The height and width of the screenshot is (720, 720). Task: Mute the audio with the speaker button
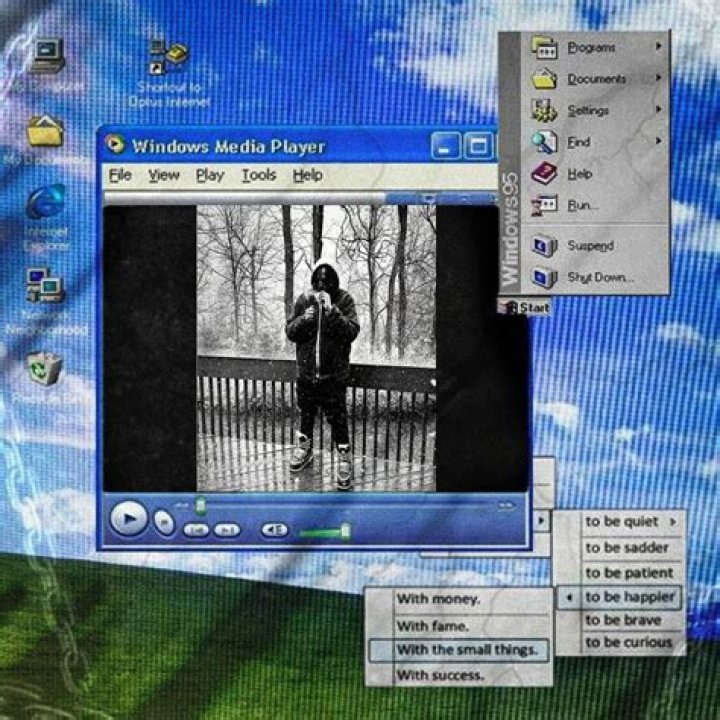point(275,530)
